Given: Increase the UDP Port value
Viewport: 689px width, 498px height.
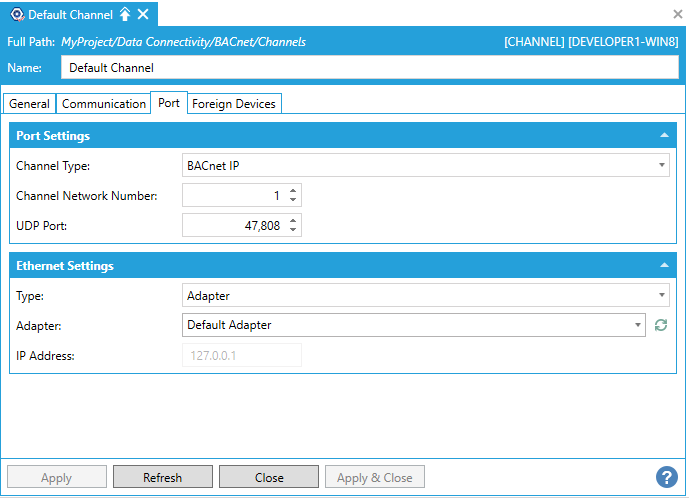Looking at the screenshot, I should coord(293,221).
